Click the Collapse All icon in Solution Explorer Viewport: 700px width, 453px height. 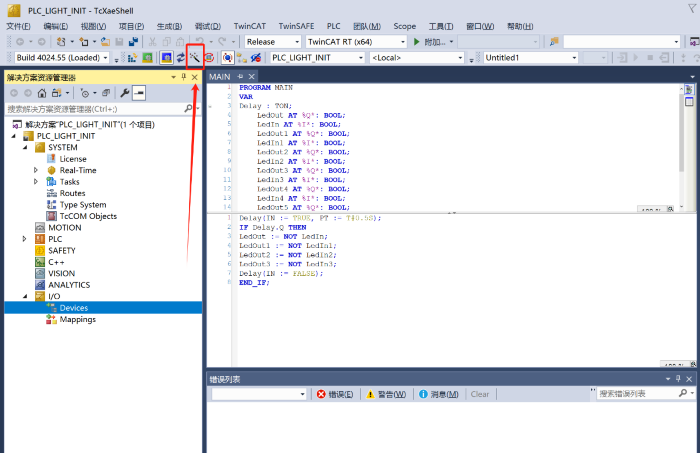coord(106,93)
